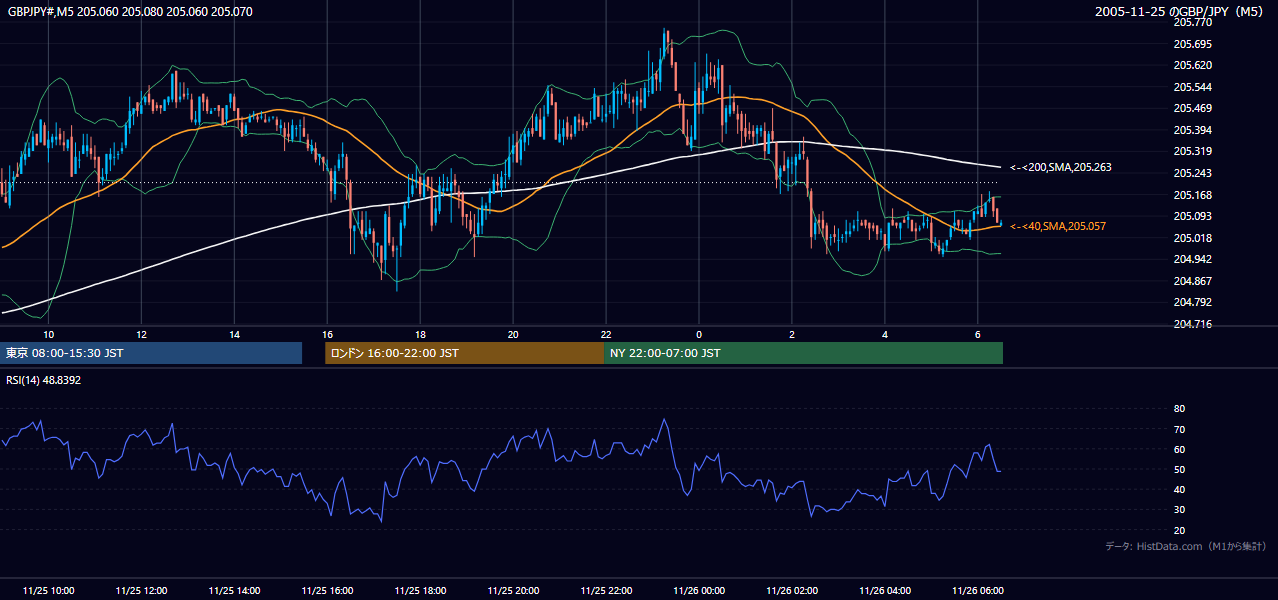Click price axis value 205.319
Screen dimensions: 1278x600
click(1192, 152)
